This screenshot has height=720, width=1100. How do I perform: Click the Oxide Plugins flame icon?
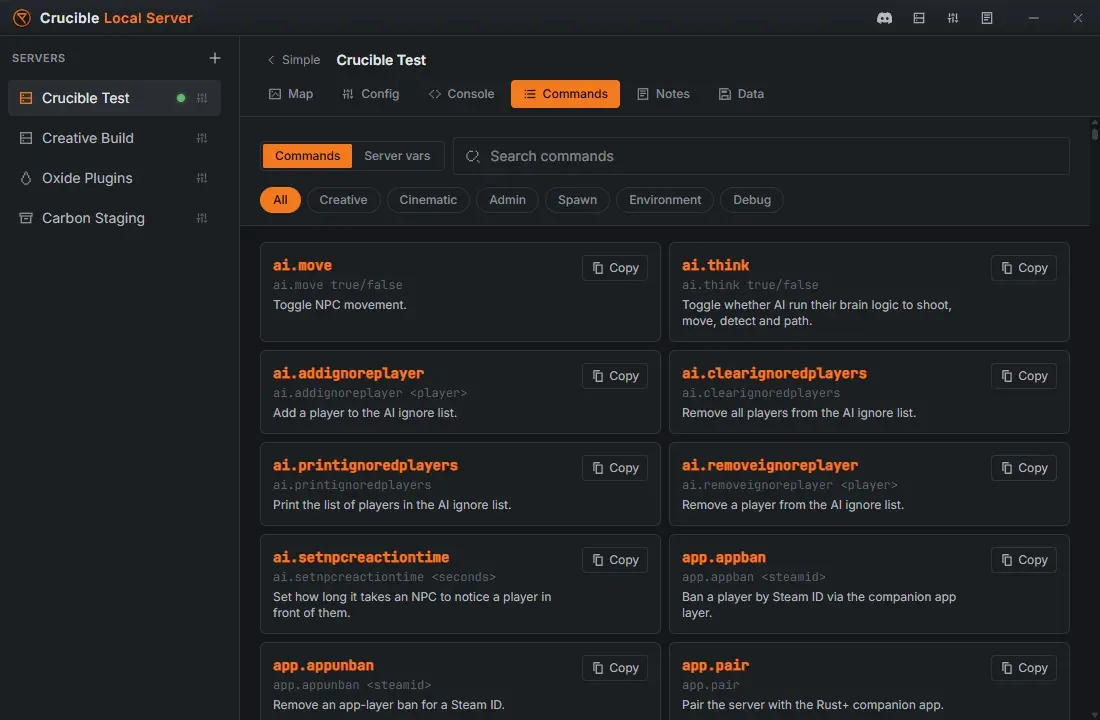[26, 178]
